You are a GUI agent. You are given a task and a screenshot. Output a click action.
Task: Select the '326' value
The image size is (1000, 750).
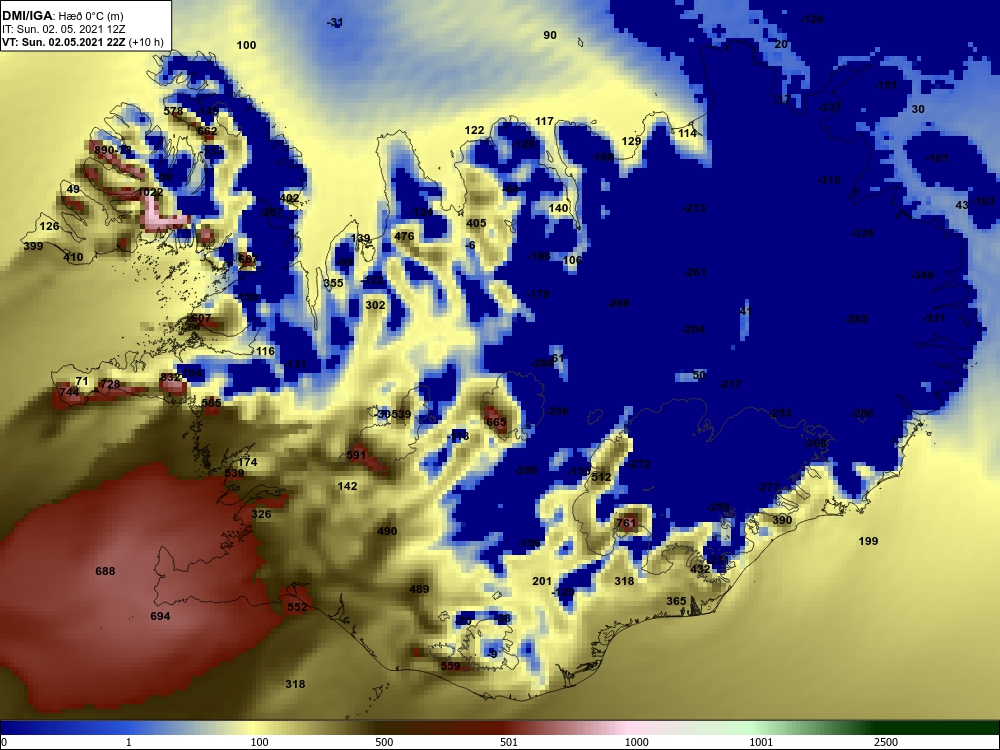point(261,514)
